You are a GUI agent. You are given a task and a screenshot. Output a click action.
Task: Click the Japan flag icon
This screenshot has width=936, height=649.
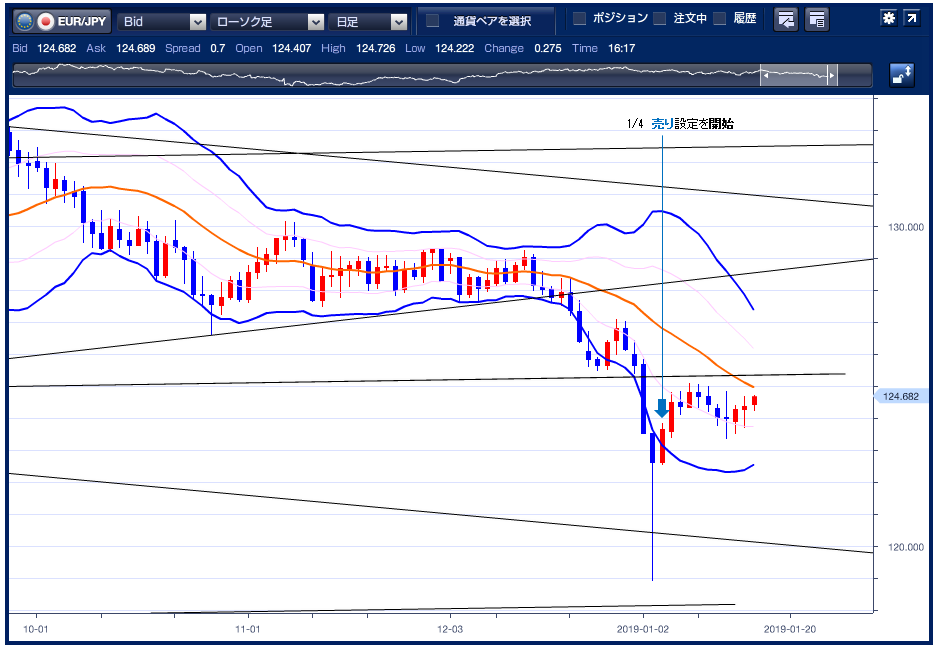(45, 22)
